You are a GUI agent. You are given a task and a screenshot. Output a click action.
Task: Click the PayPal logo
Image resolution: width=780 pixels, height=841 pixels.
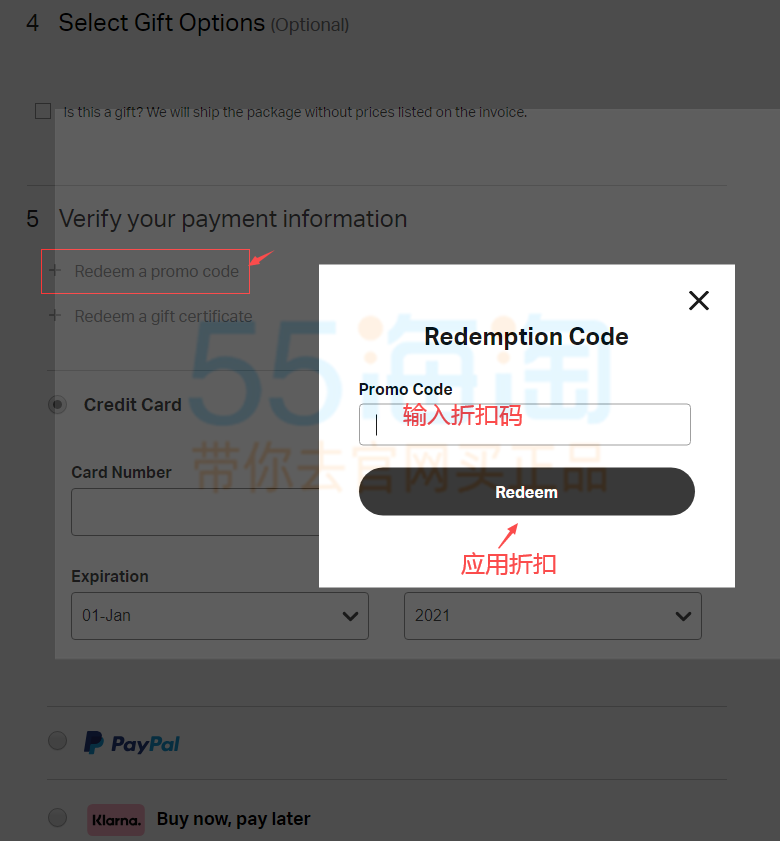[x=132, y=743]
